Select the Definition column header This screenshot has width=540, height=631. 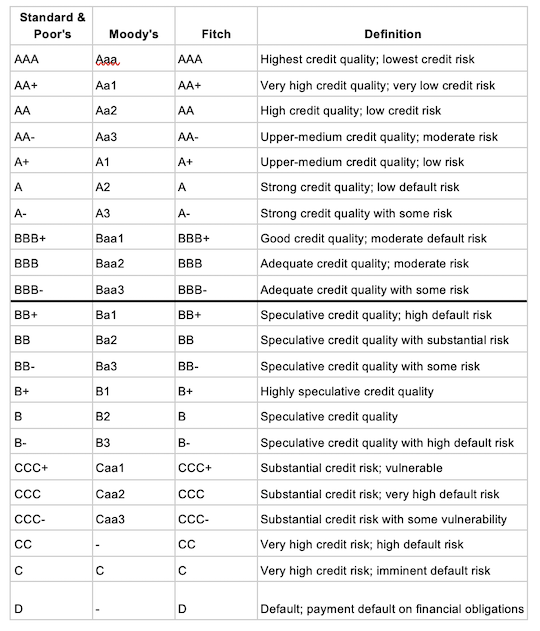[x=392, y=26]
